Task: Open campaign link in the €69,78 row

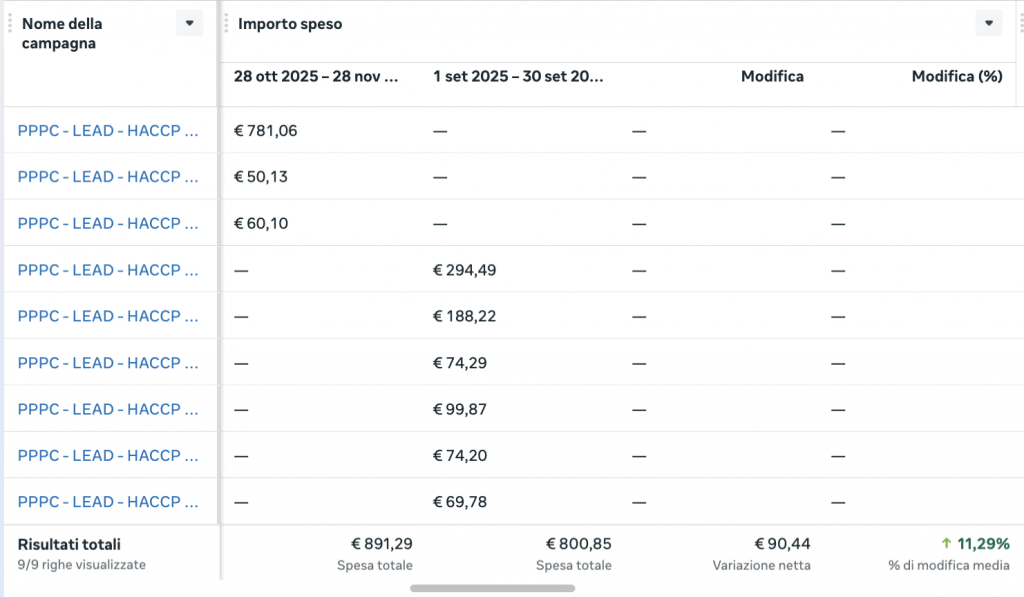Action: [108, 502]
